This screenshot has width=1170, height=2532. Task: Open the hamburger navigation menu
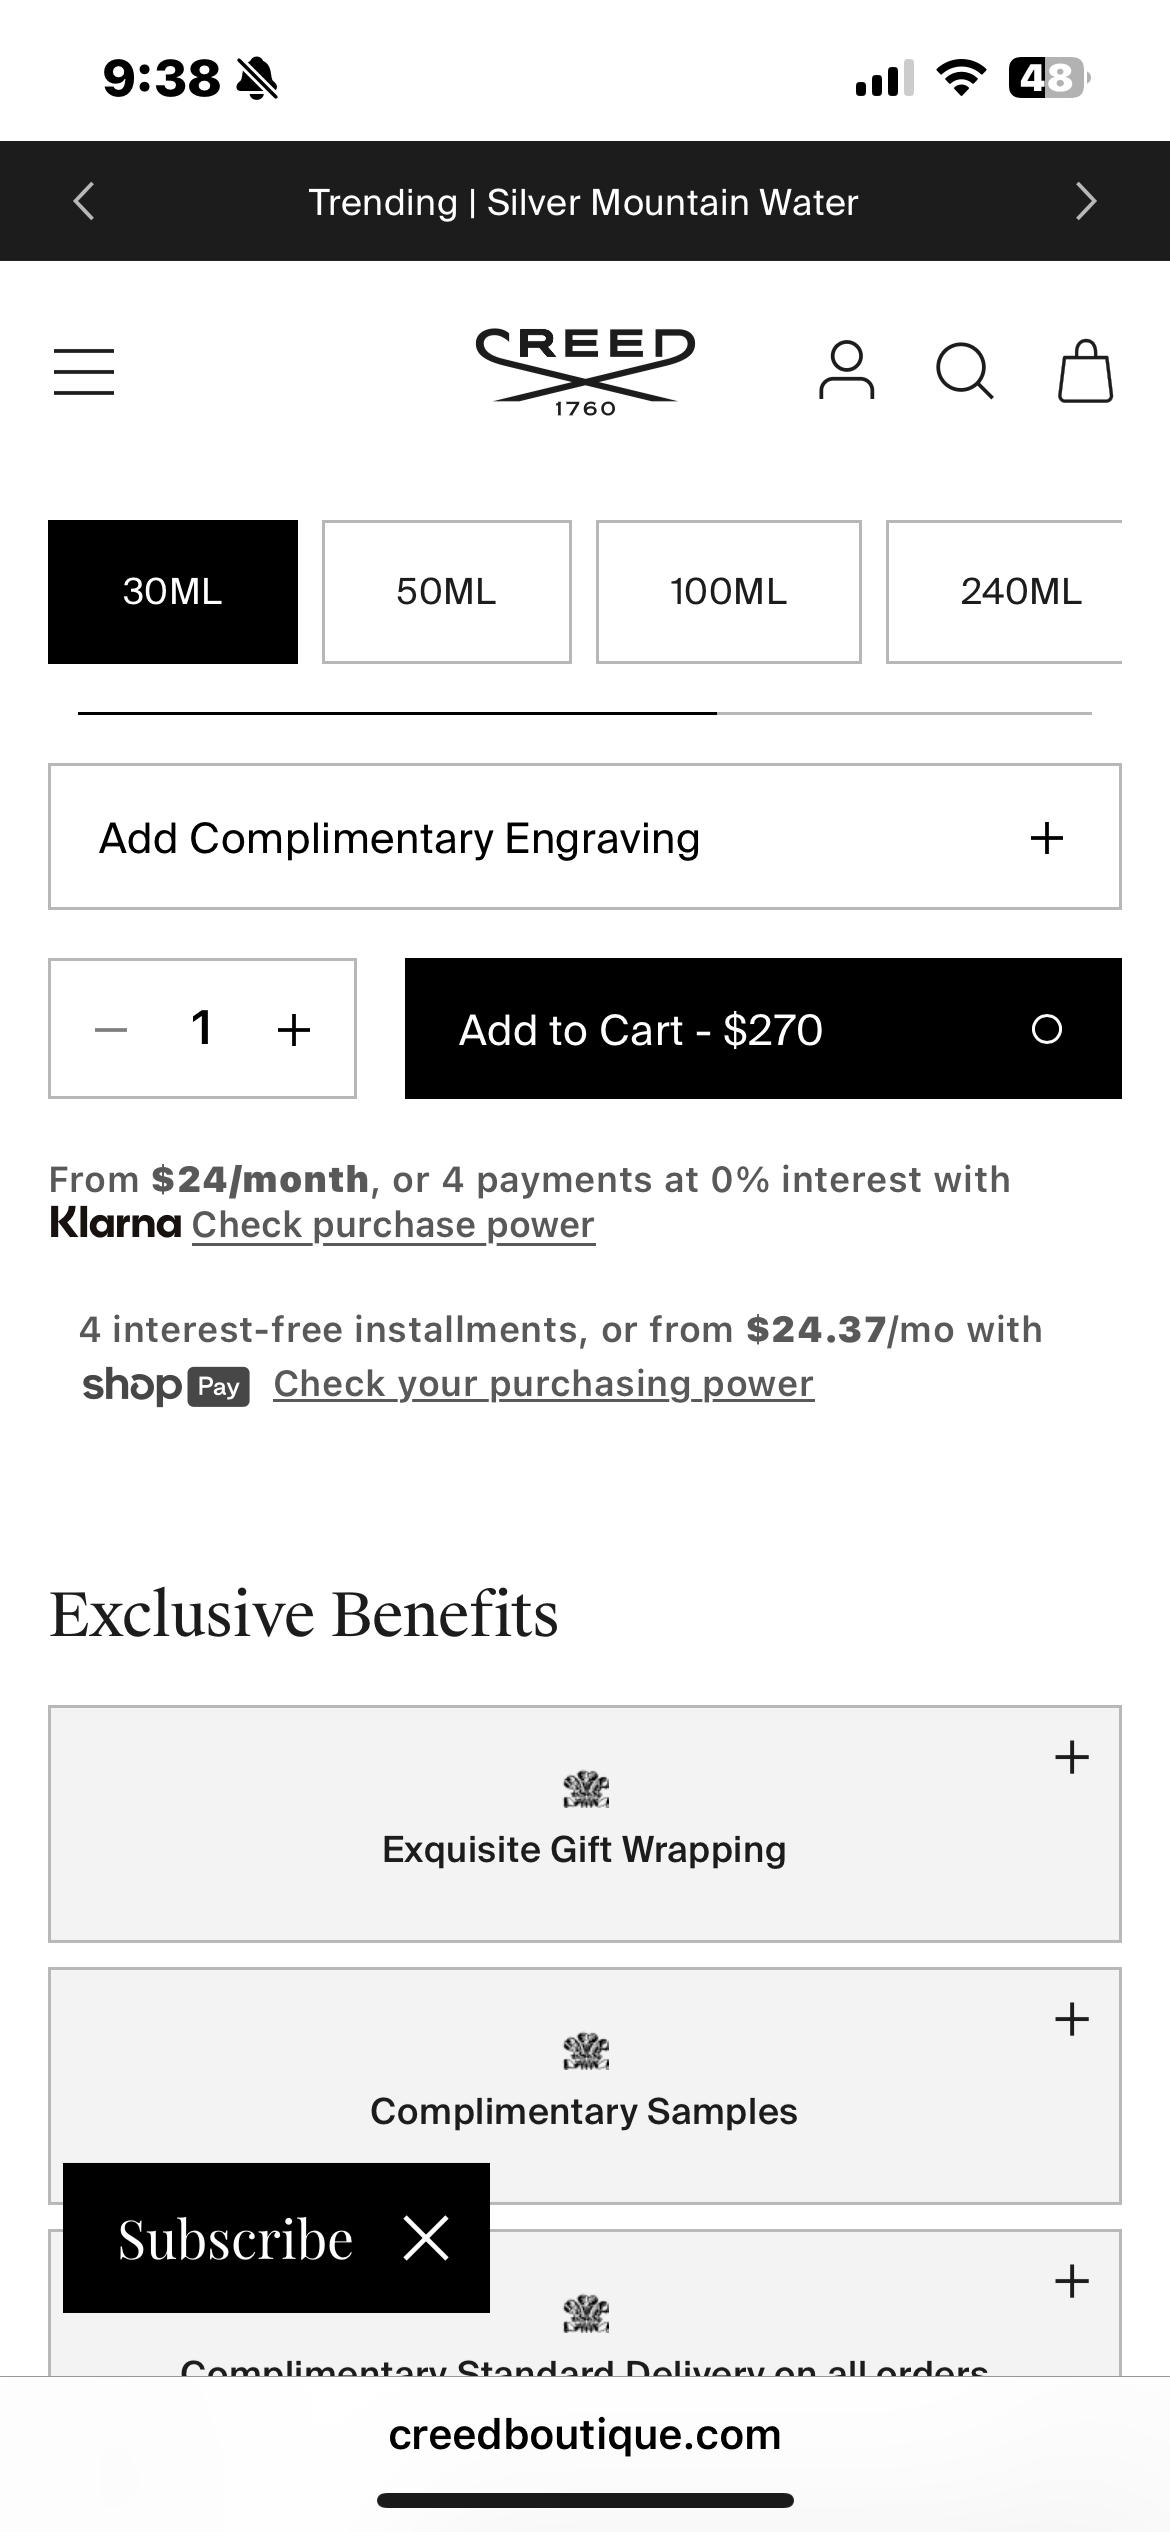(x=84, y=372)
